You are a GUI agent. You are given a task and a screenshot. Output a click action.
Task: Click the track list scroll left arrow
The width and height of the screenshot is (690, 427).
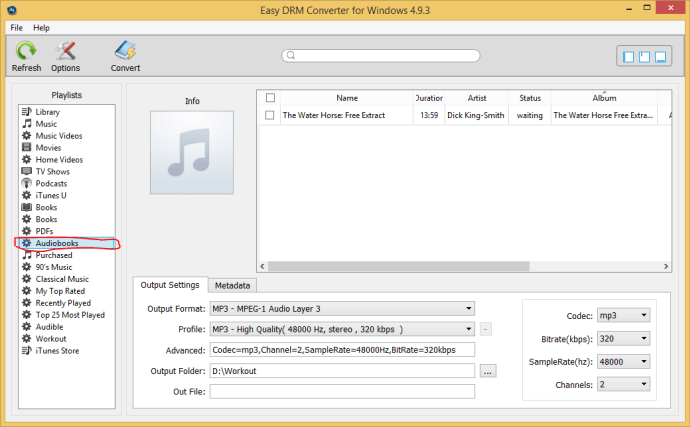[263, 266]
